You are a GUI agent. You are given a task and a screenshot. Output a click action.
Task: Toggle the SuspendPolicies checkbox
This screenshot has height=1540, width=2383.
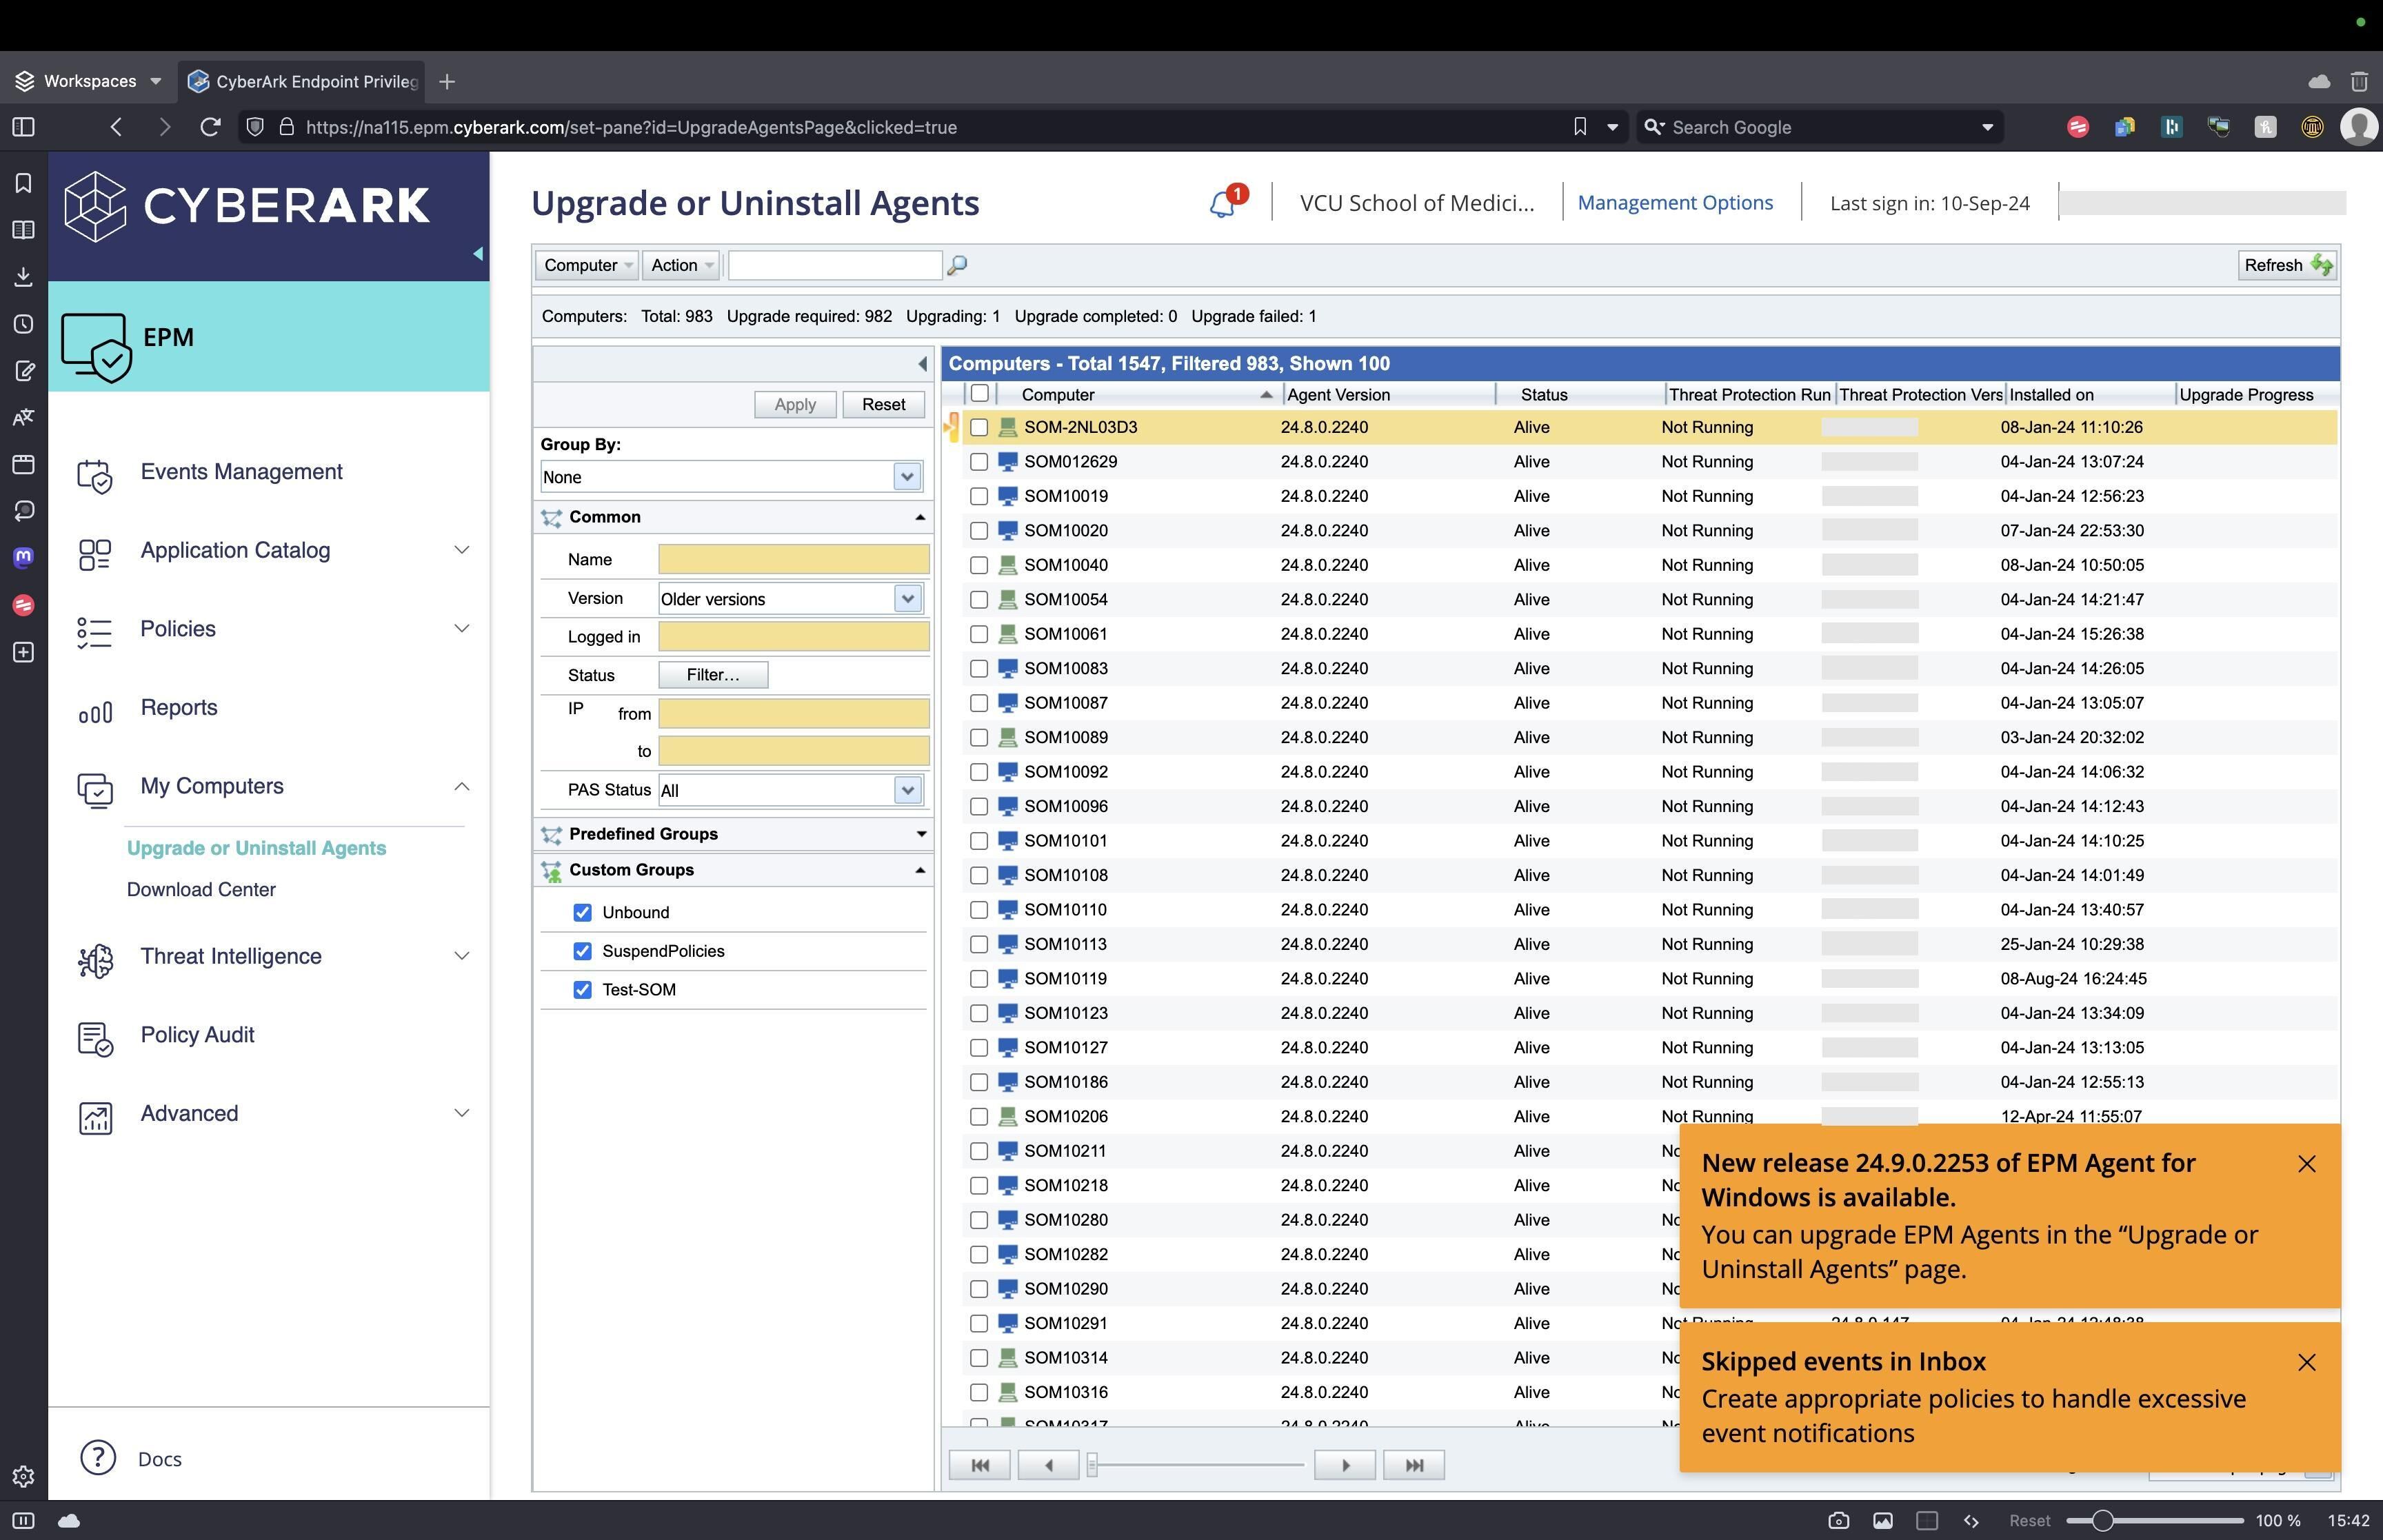582,951
